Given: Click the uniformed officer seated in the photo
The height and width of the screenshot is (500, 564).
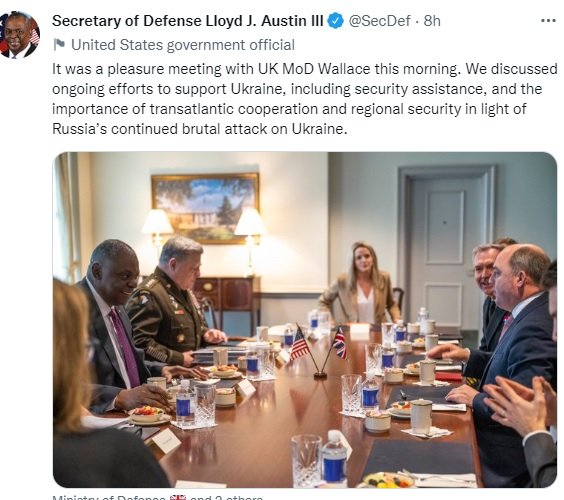Looking at the screenshot, I should [x=174, y=300].
